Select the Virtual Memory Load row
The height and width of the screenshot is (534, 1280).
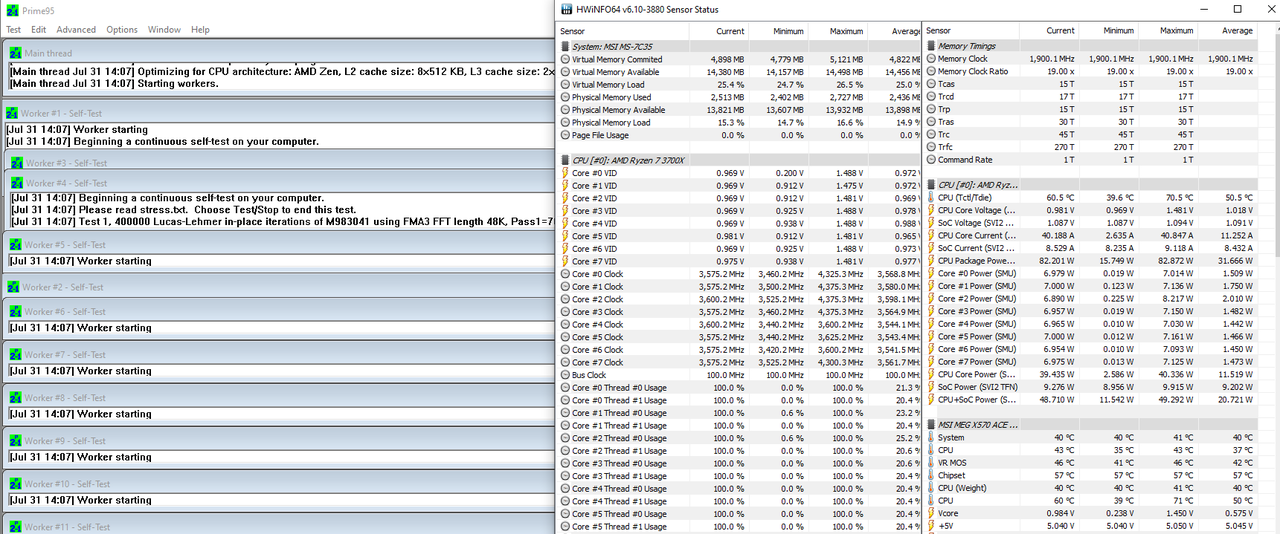click(739, 84)
